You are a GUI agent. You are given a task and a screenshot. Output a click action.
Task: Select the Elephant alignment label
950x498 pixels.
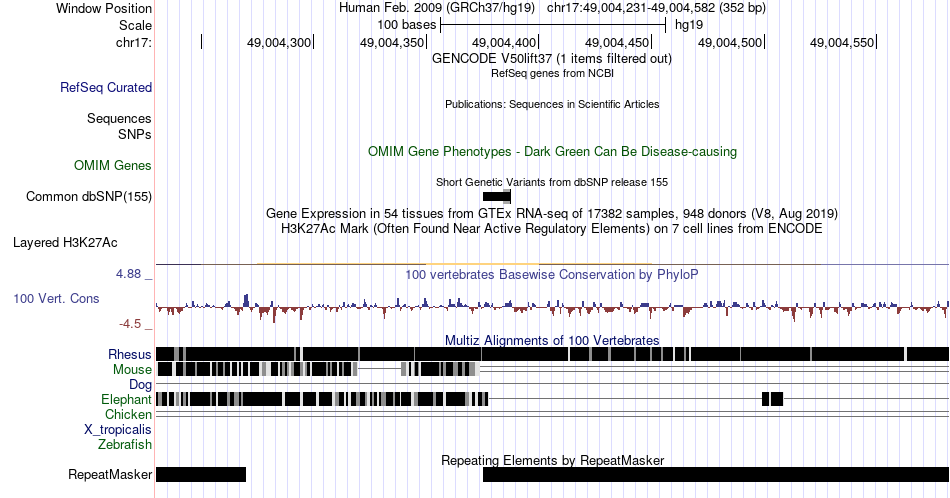[126, 399]
